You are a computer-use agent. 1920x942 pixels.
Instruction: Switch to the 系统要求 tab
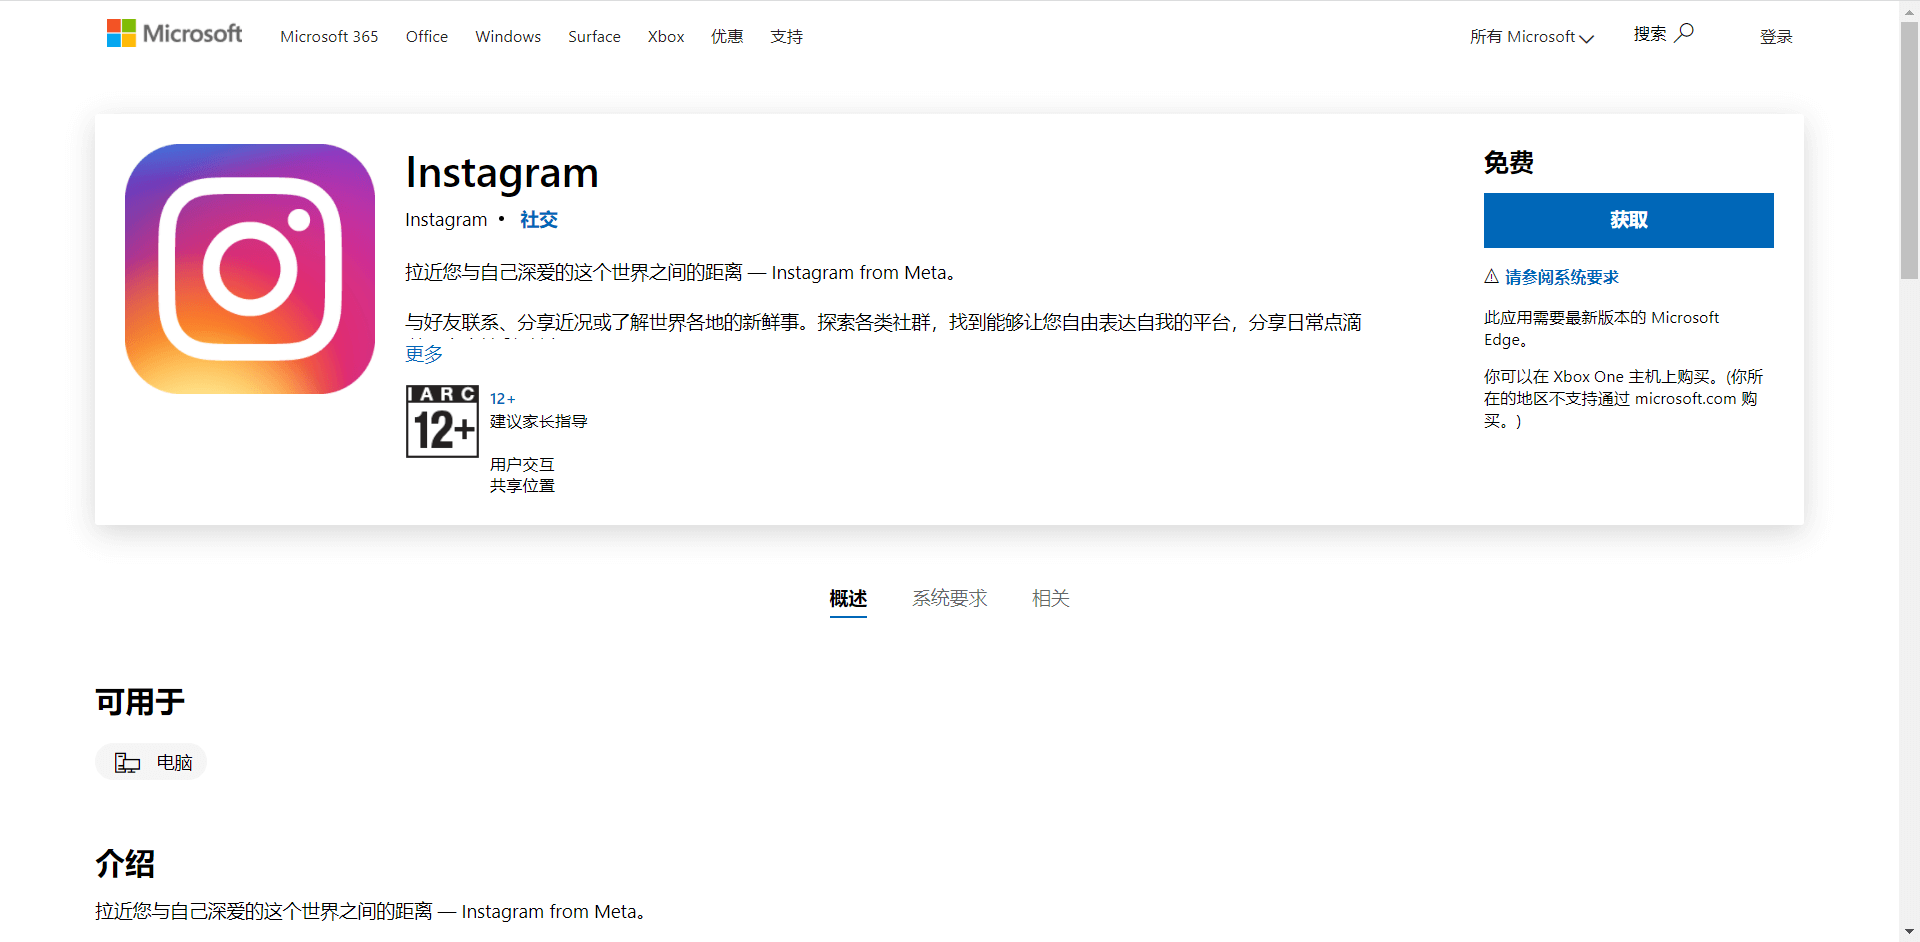point(950,598)
